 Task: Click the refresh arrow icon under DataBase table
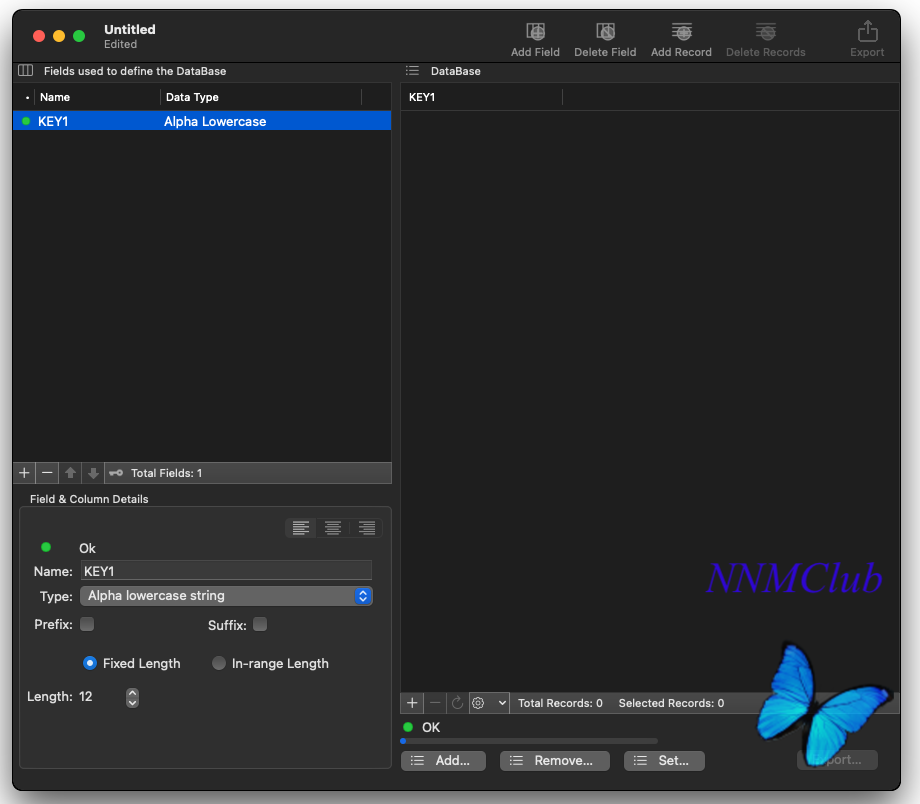coord(458,703)
